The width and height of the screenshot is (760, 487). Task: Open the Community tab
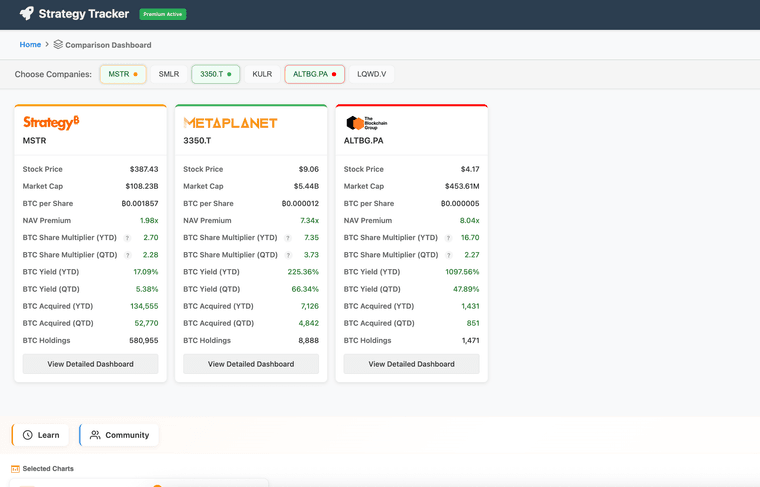[119, 435]
